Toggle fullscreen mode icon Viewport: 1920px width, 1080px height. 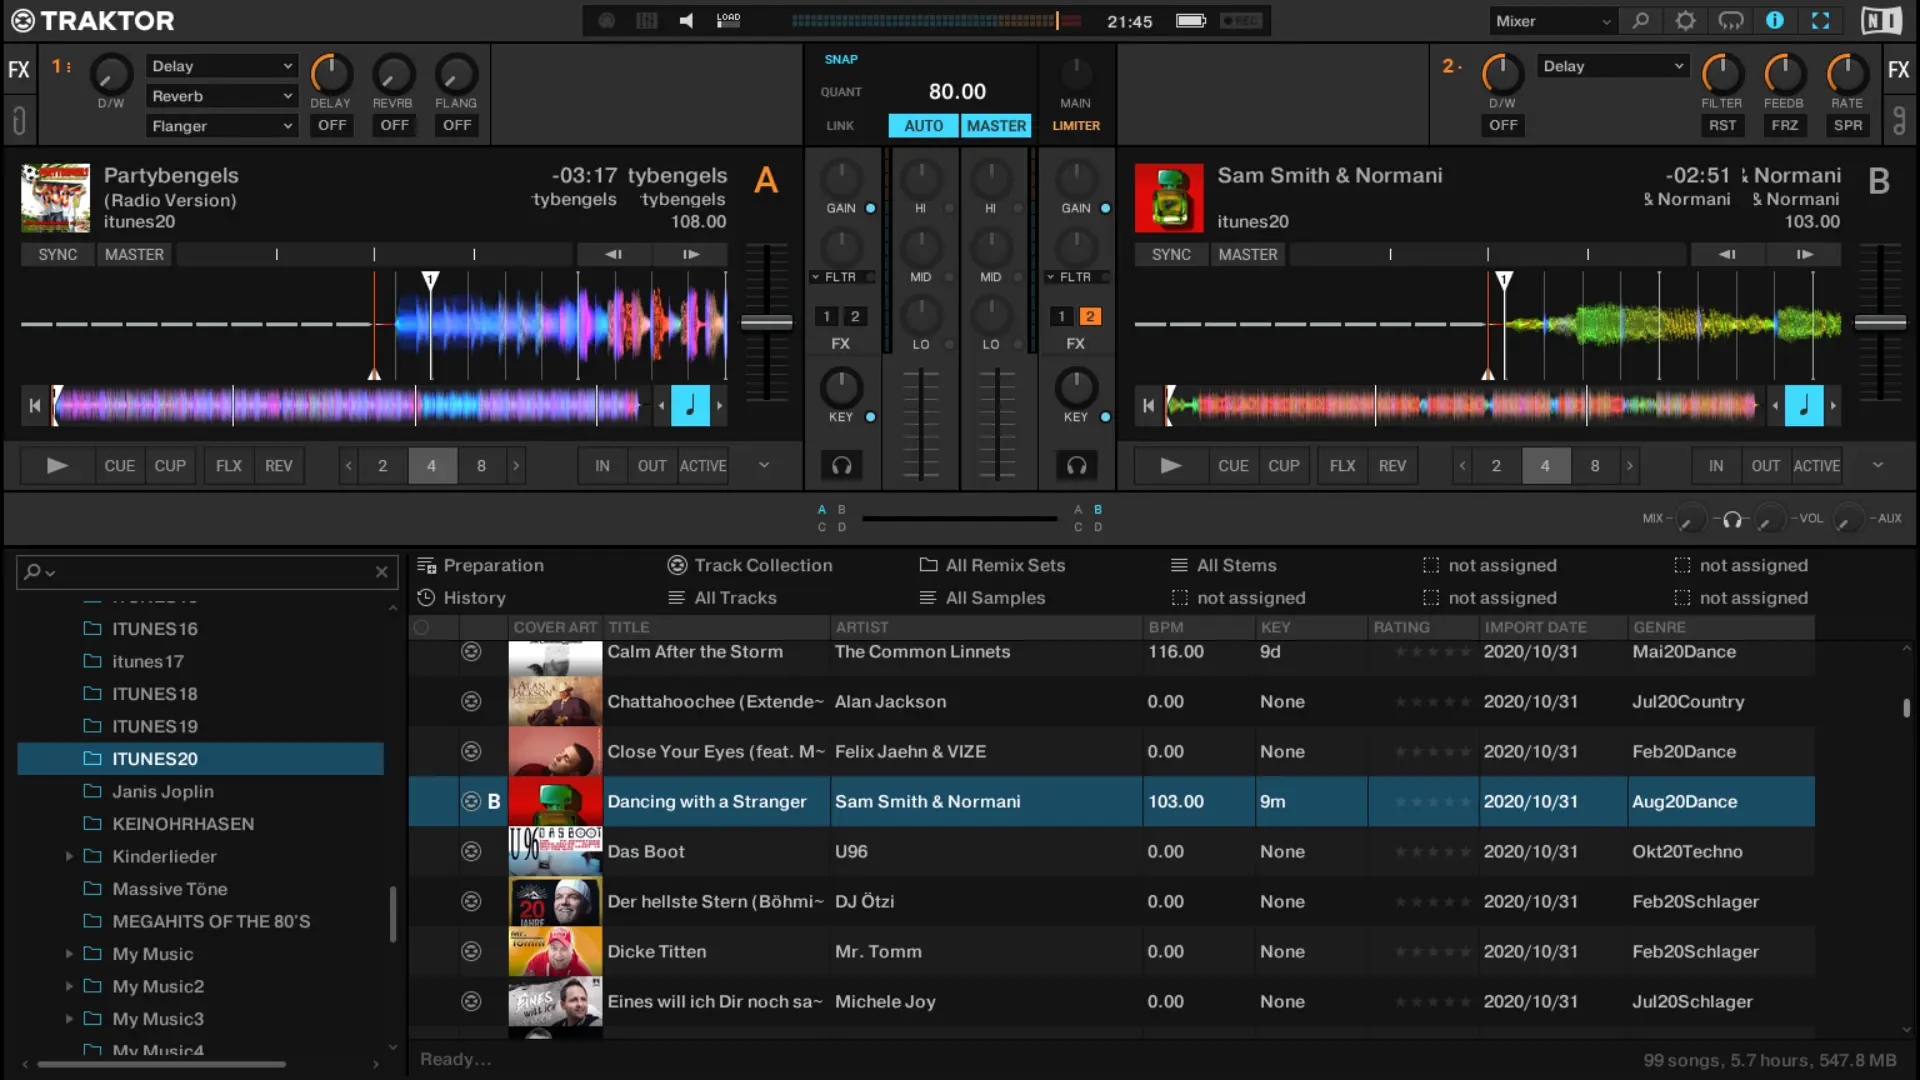1821,21
